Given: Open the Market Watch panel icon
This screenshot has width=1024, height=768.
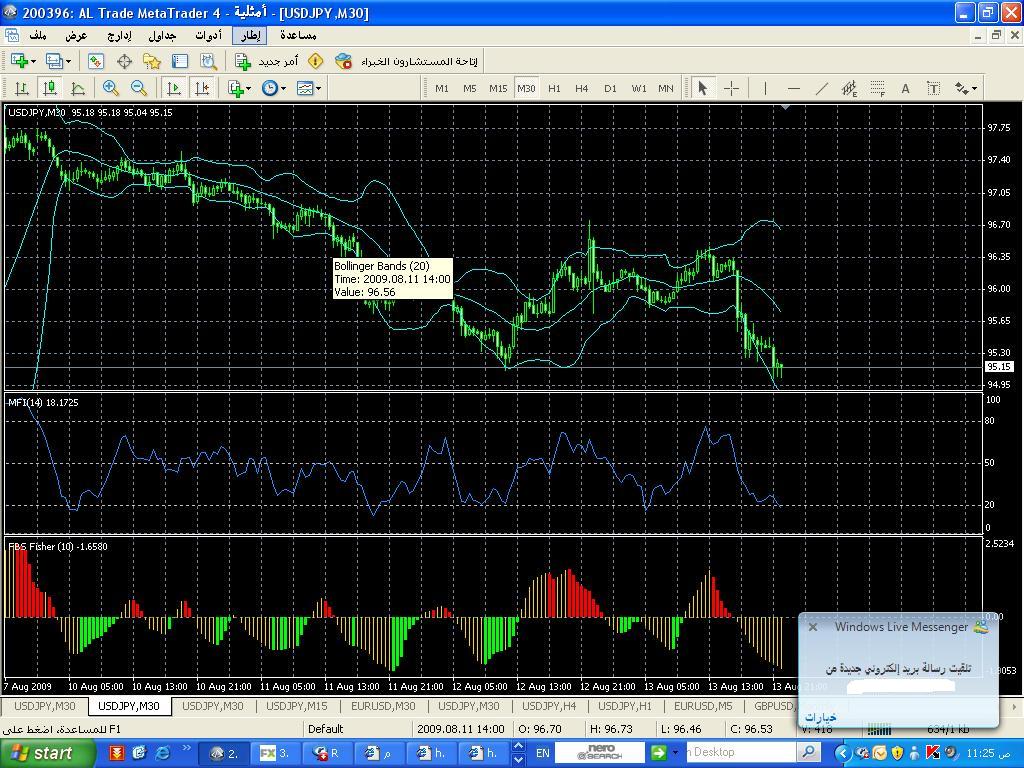Looking at the screenshot, I should click(x=97, y=61).
